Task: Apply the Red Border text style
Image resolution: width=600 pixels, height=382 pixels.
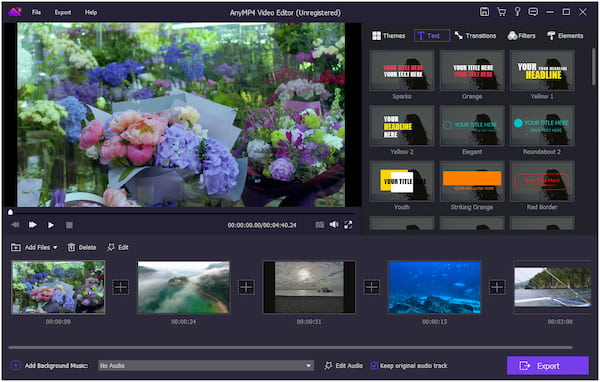Action: tap(542, 181)
